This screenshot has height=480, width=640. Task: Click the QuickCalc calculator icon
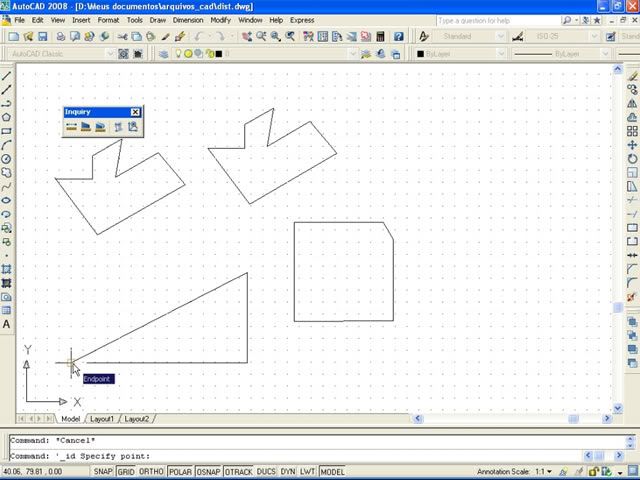click(380, 36)
